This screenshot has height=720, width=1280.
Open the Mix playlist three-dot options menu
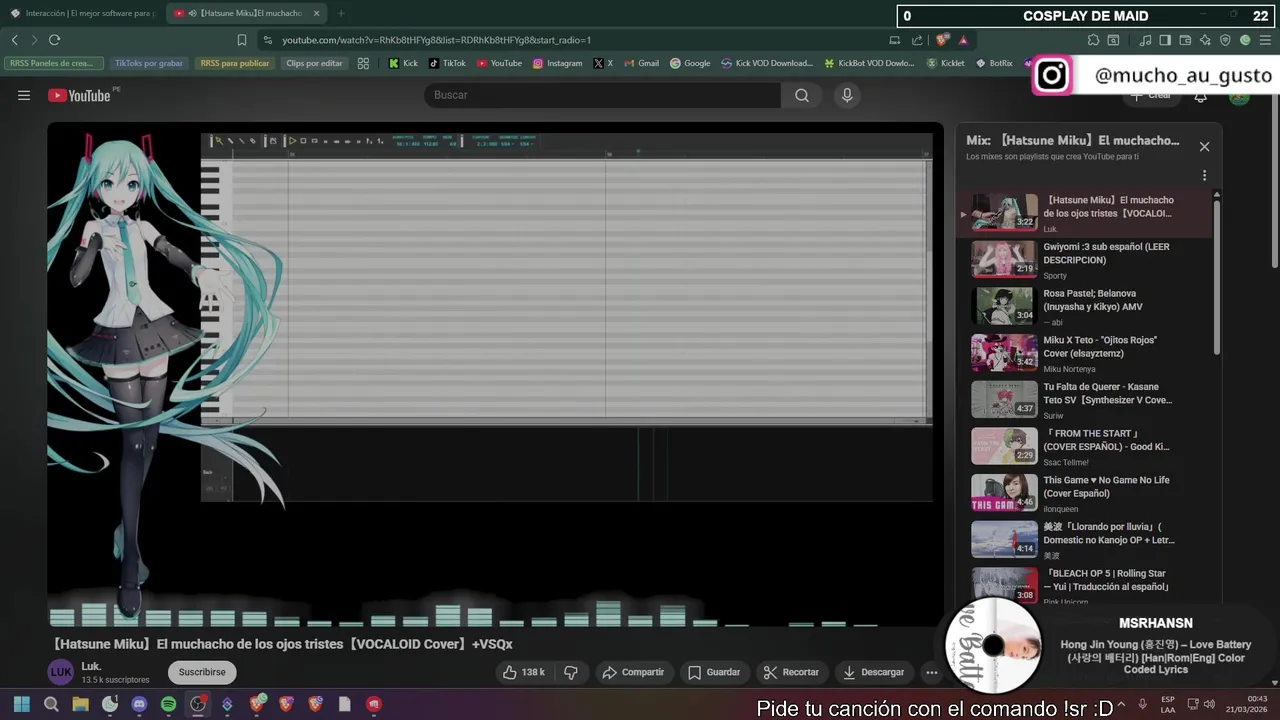coord(1204,175)
